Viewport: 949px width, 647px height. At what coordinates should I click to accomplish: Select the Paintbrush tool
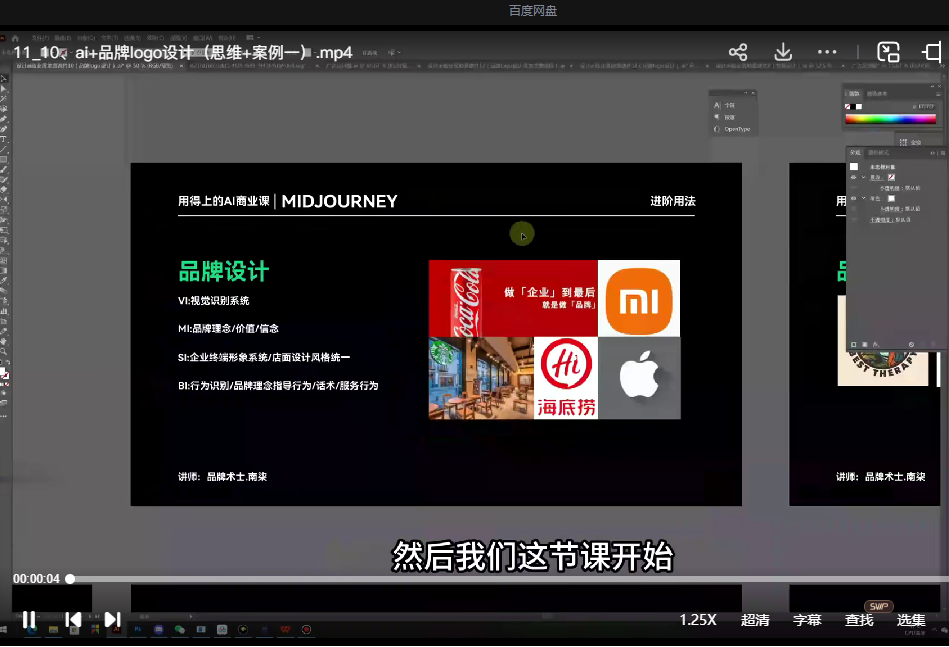4,170
